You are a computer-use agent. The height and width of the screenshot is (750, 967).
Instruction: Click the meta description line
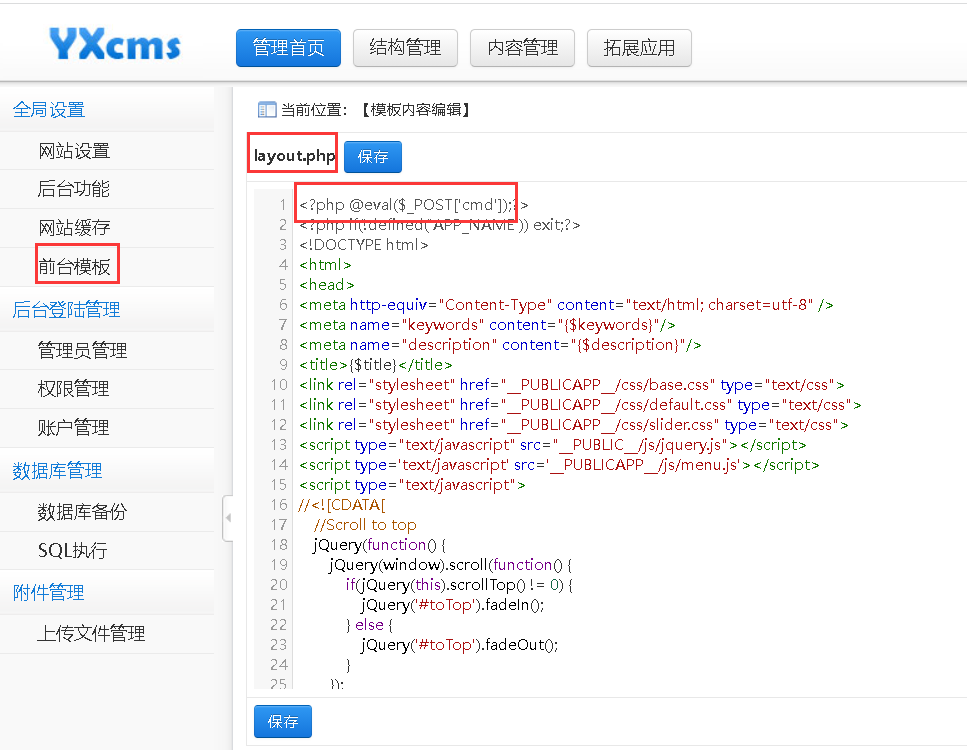click(500, 345)
